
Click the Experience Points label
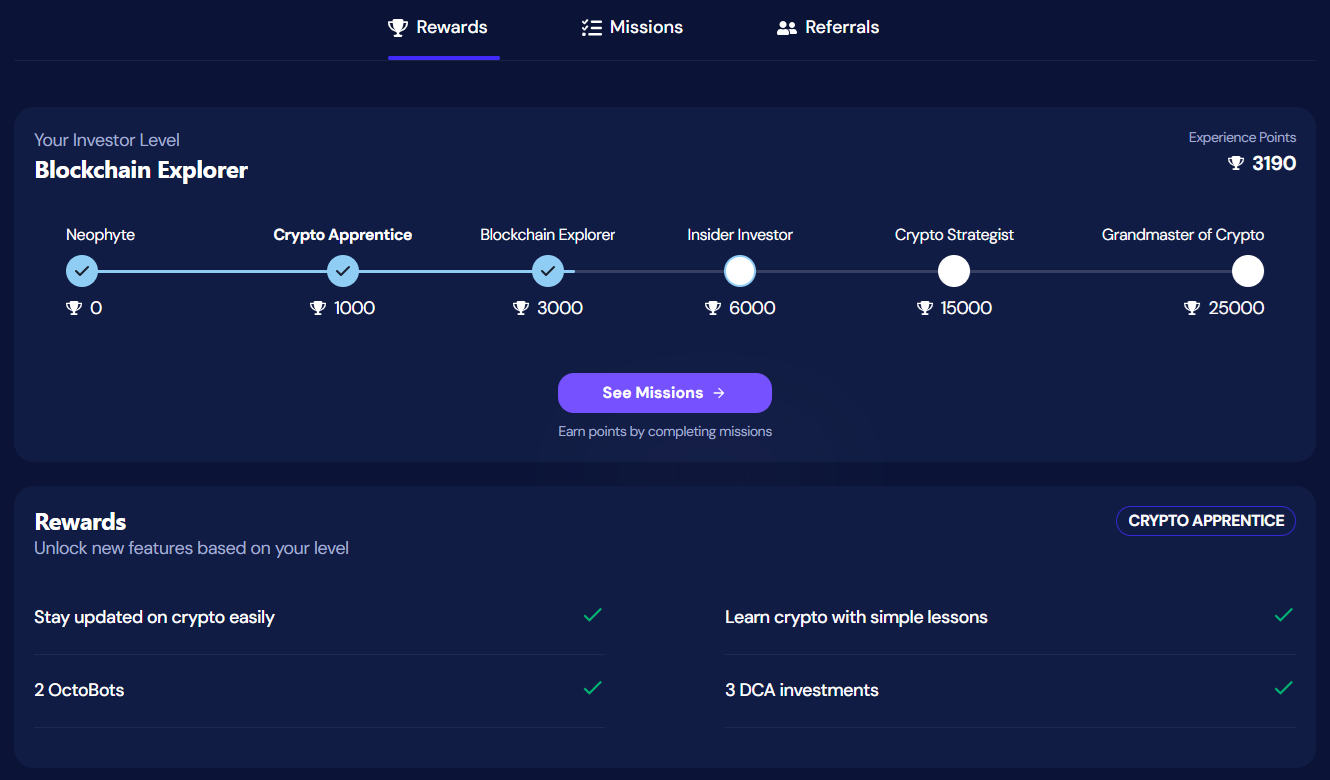1242,138
